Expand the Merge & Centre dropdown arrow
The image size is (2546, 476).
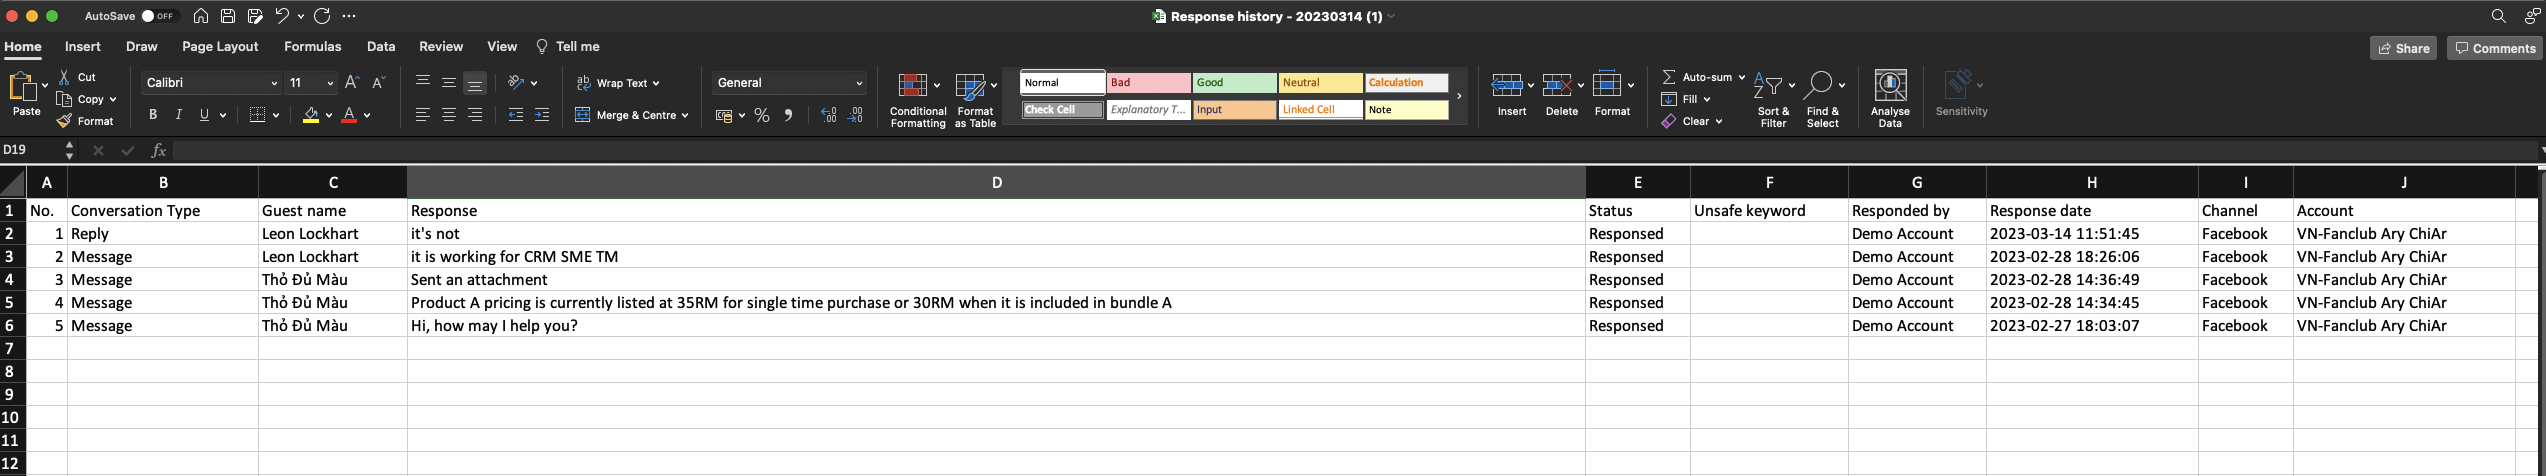[x=685, y=116]
